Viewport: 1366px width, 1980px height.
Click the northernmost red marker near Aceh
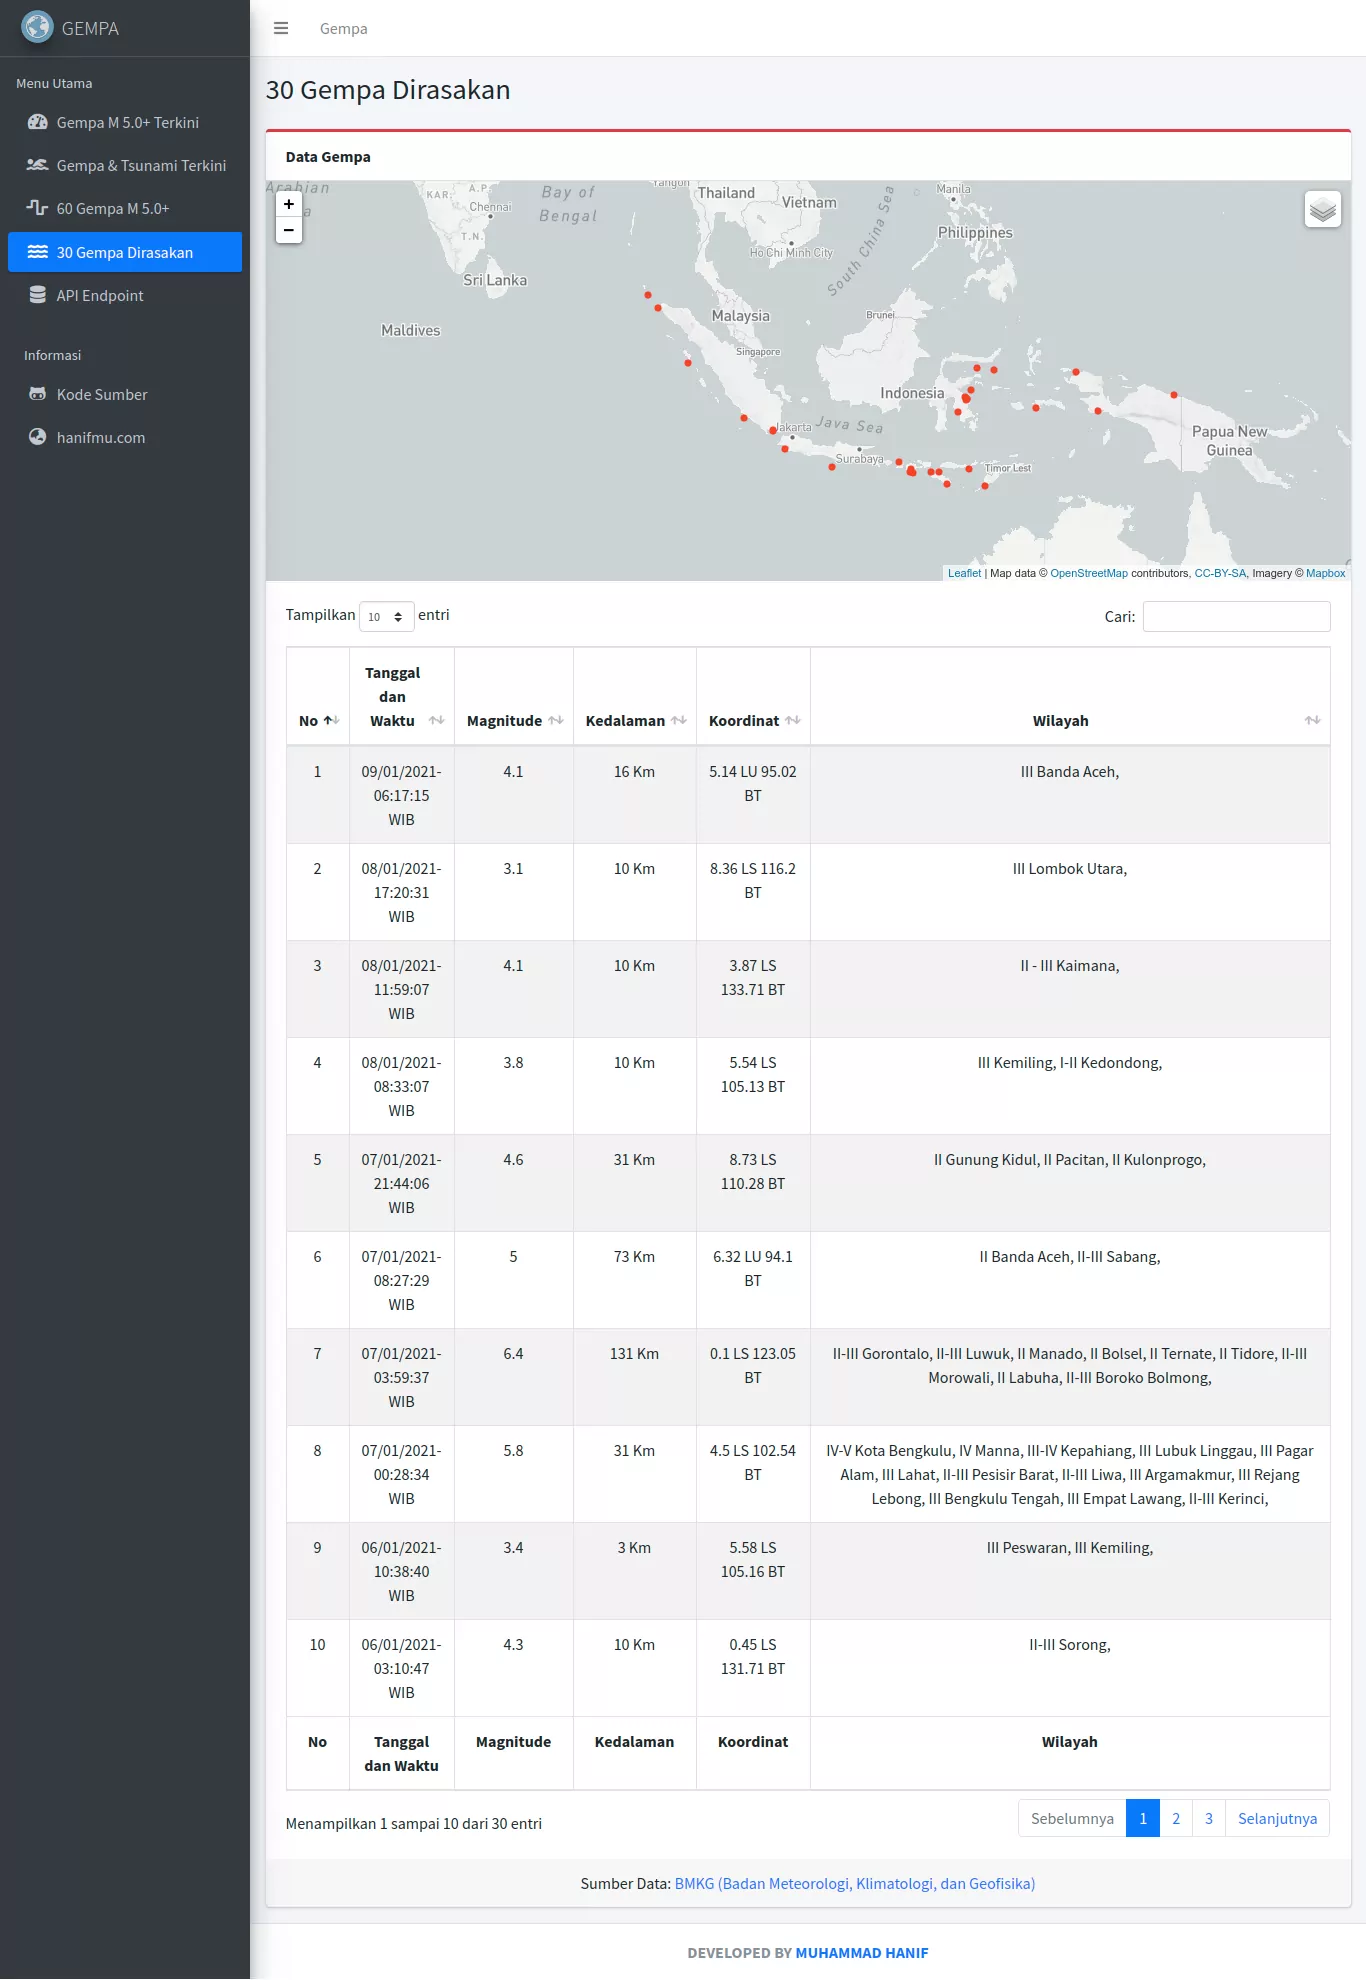click(648, 295)
